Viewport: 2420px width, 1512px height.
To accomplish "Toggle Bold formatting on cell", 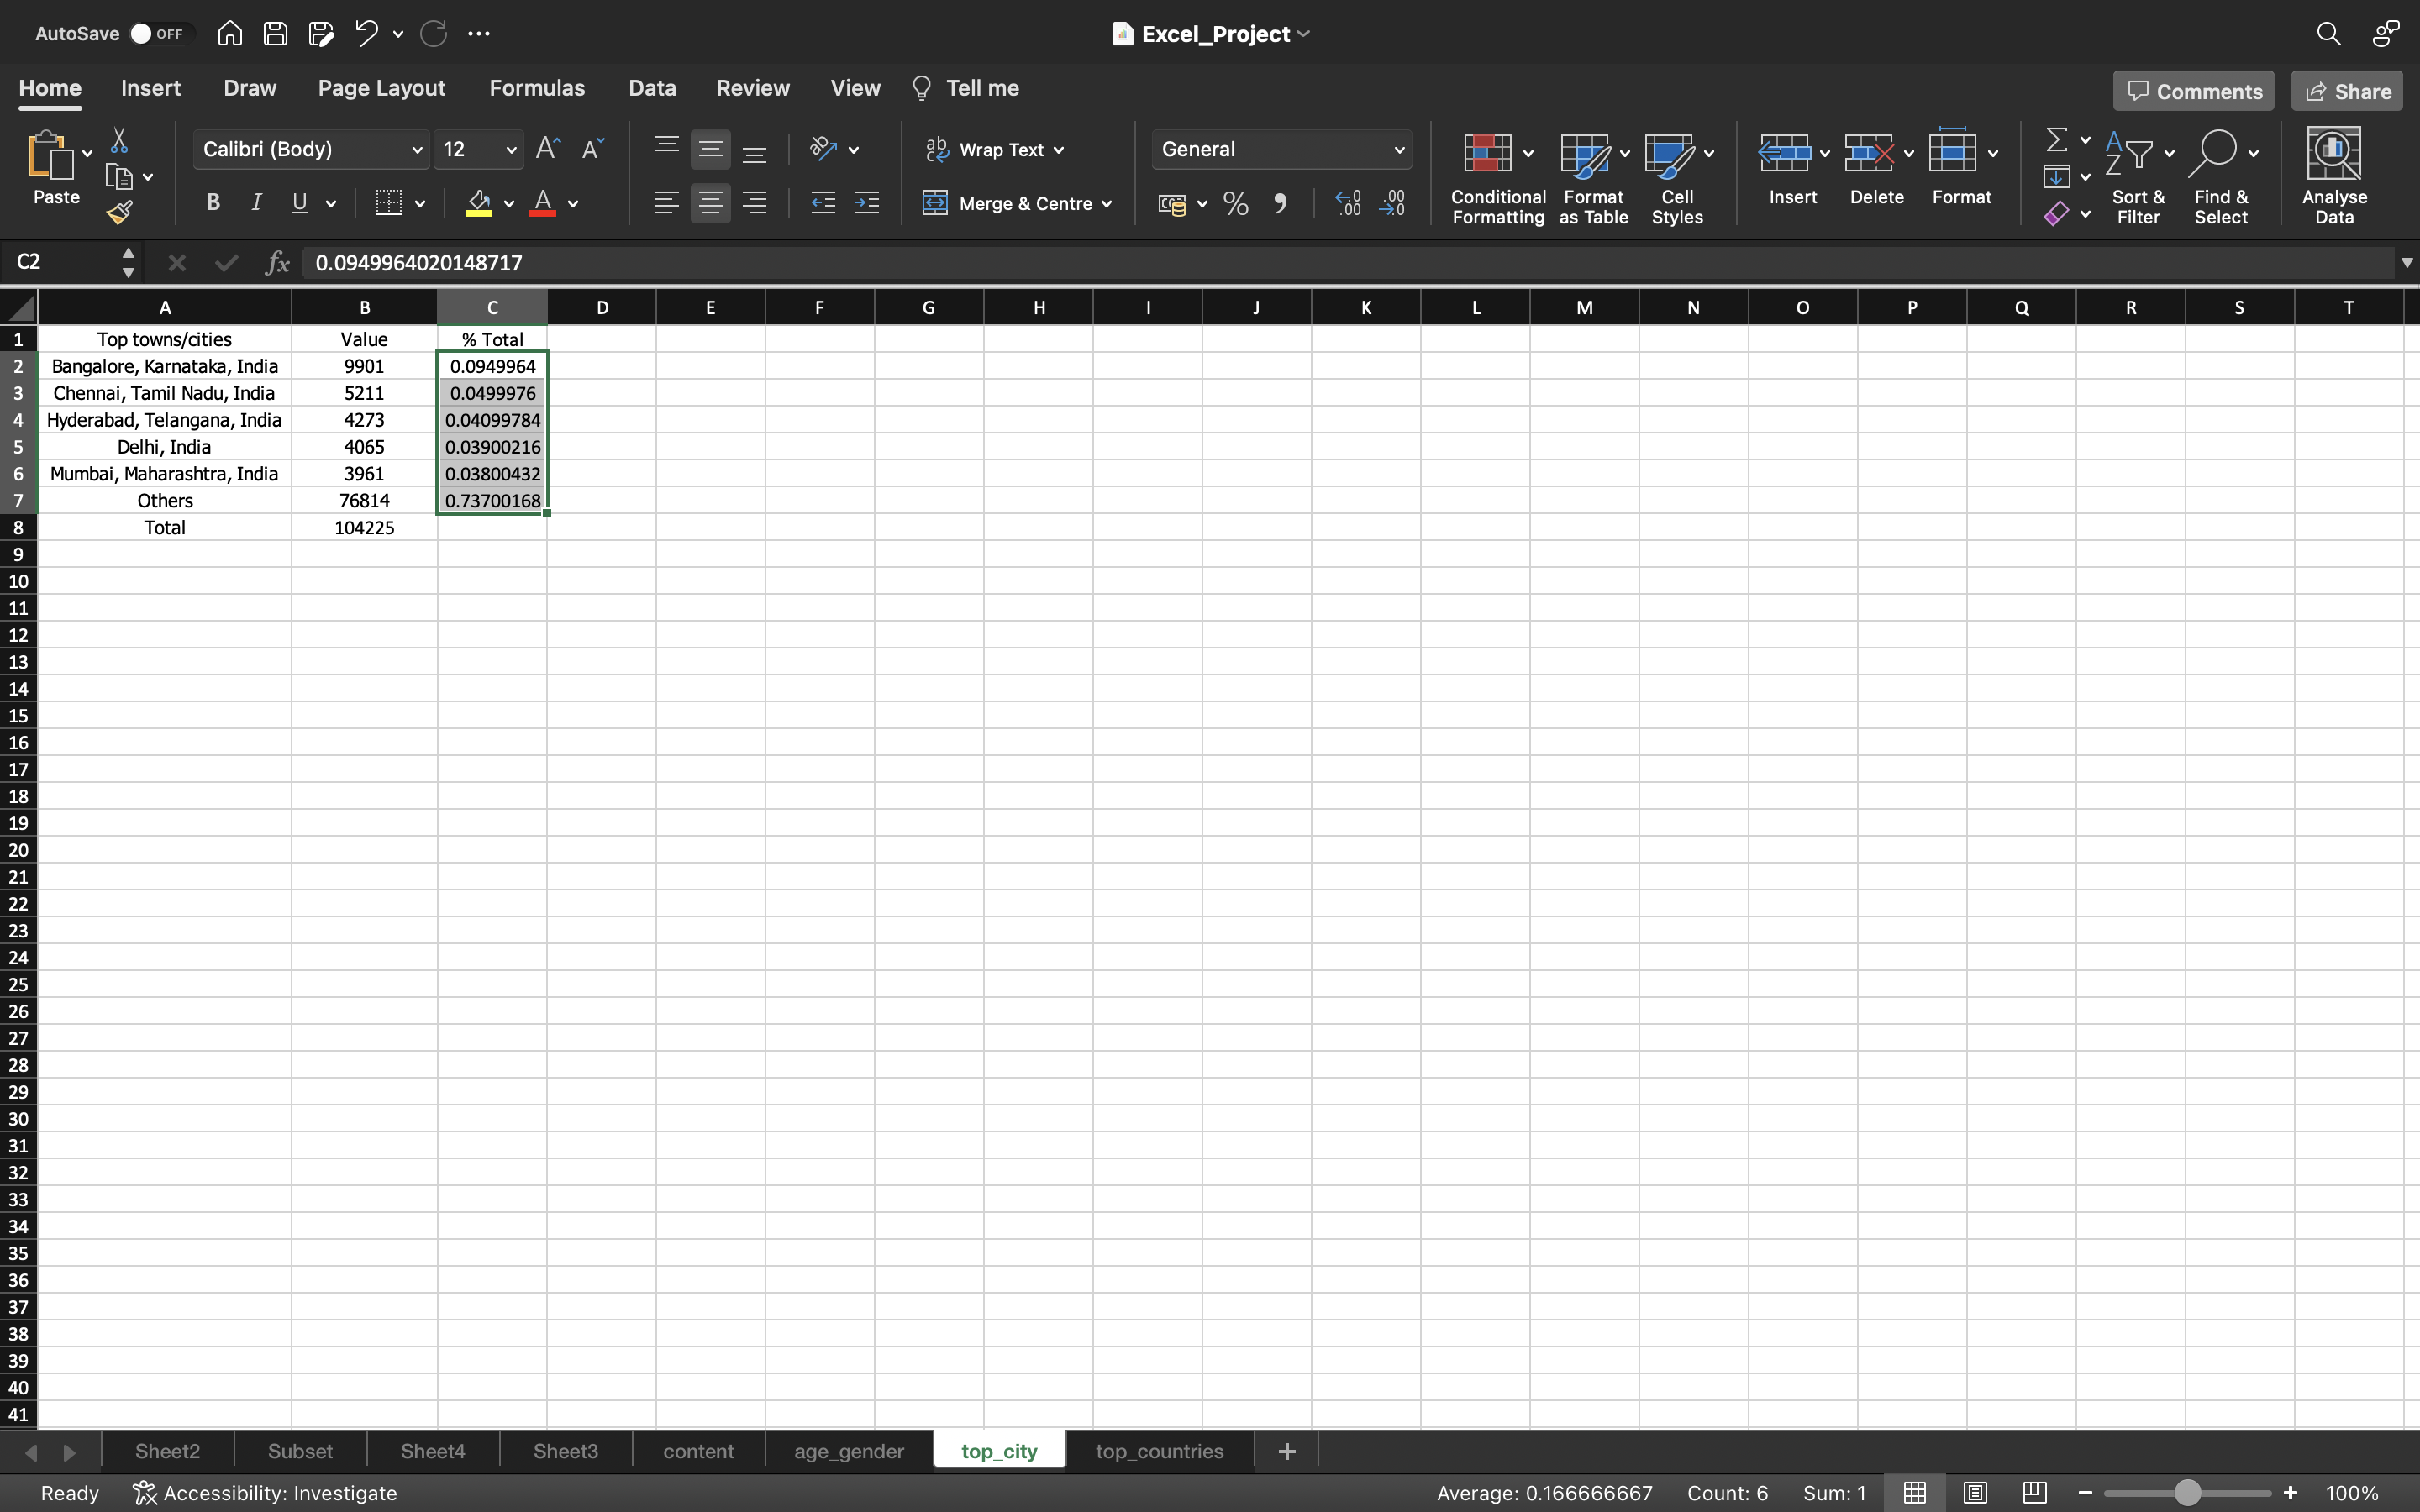I will point(213,204).
